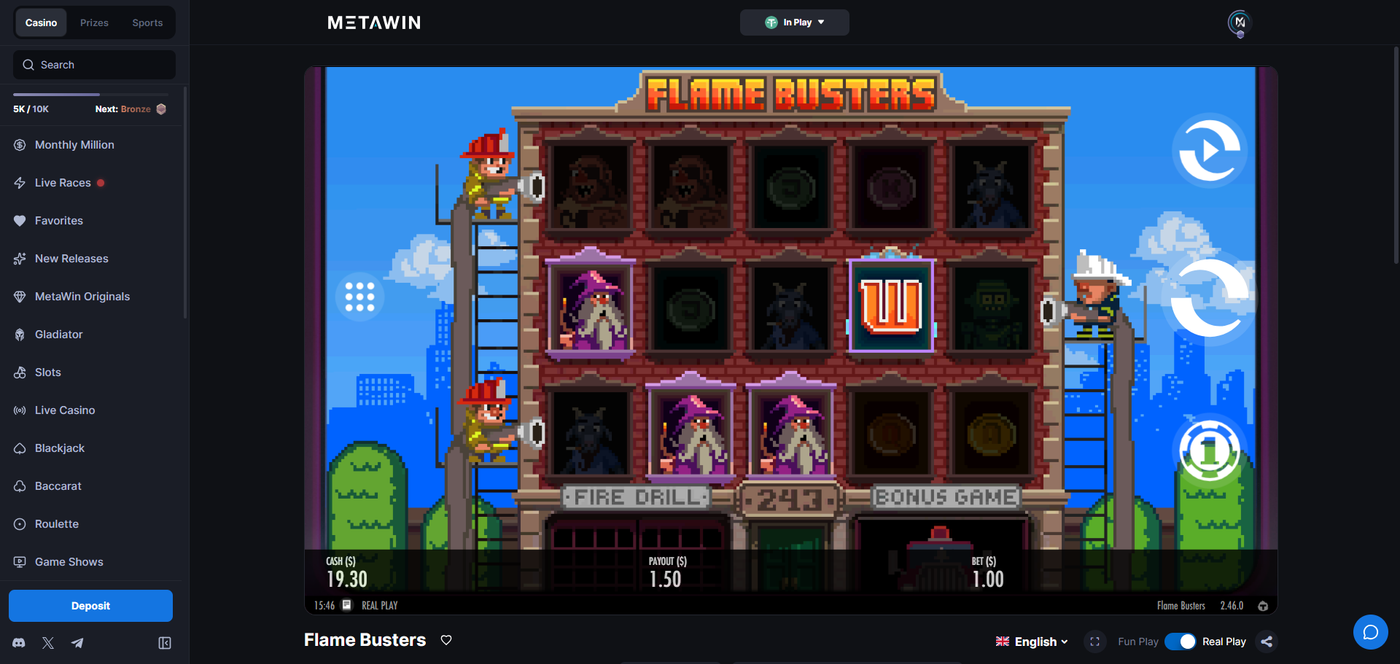Open the user profile avatar
Image resolution: width=1400 pixels, height=664 pixels.
click(x=1240, y=23)
